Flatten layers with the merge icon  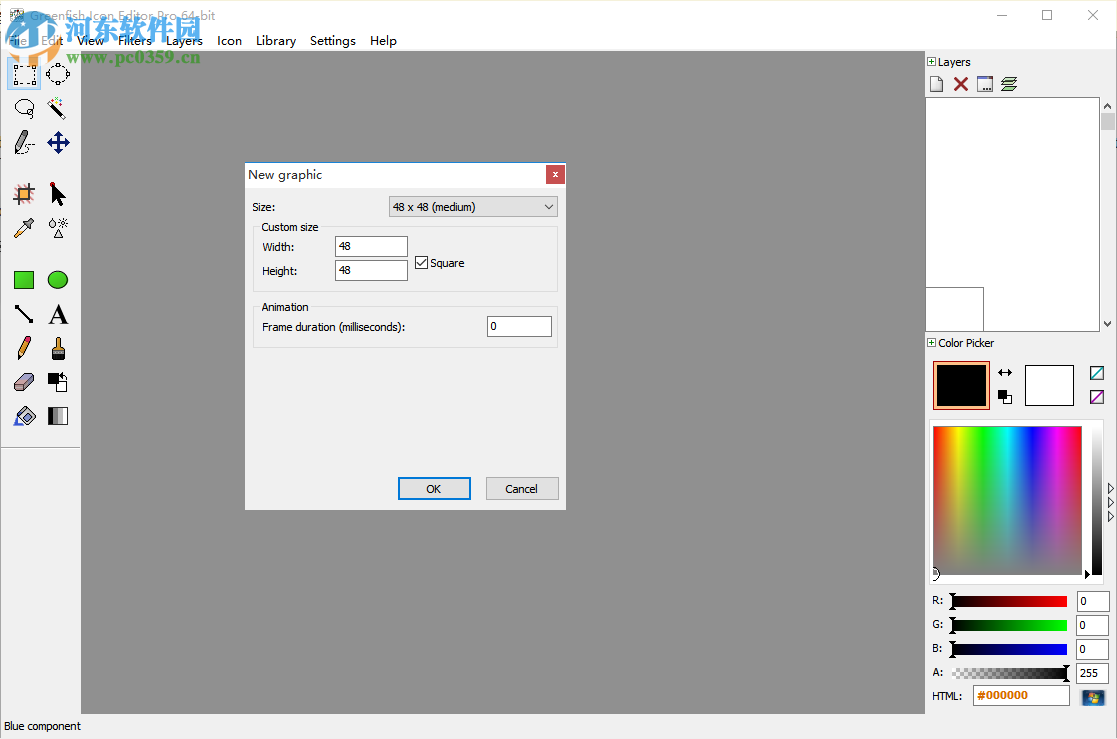(1009, 83)
